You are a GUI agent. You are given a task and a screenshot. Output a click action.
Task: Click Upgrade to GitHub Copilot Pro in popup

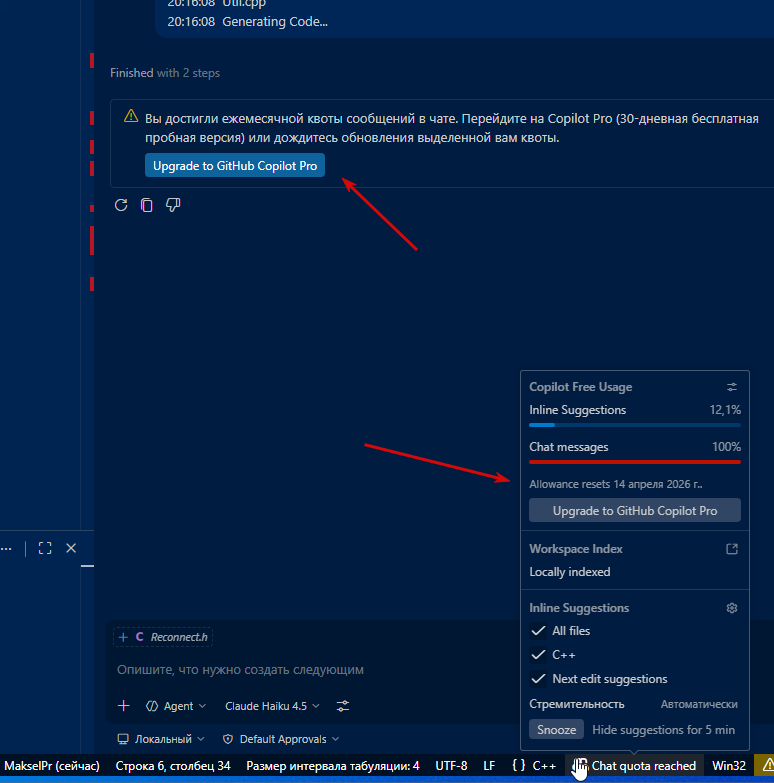pyautogui.click(x=635, y=510)
